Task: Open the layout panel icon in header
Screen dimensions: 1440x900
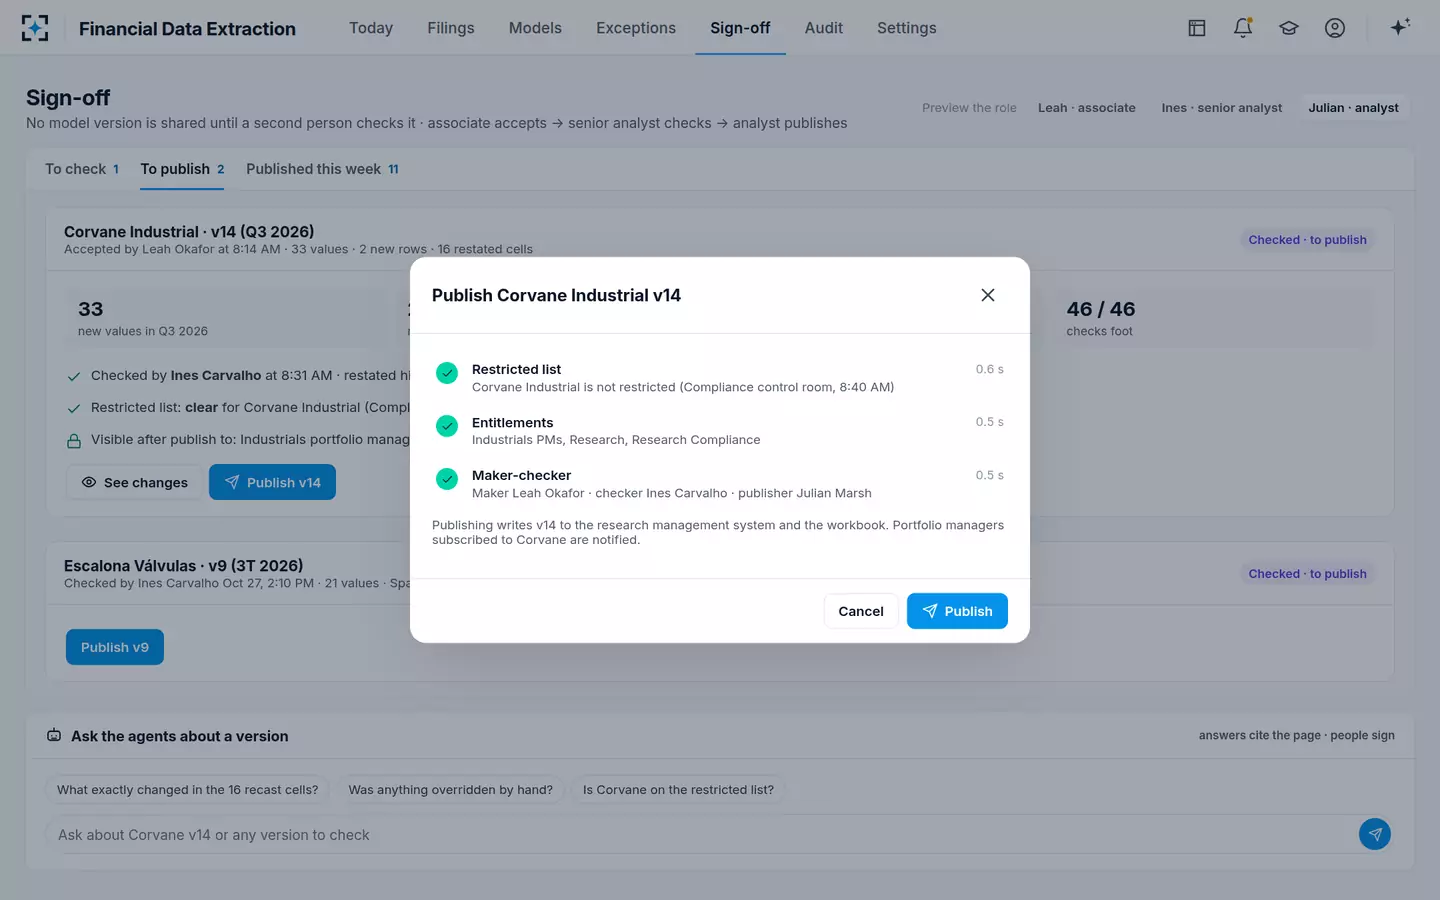Action: click(x=1197, y=28)
